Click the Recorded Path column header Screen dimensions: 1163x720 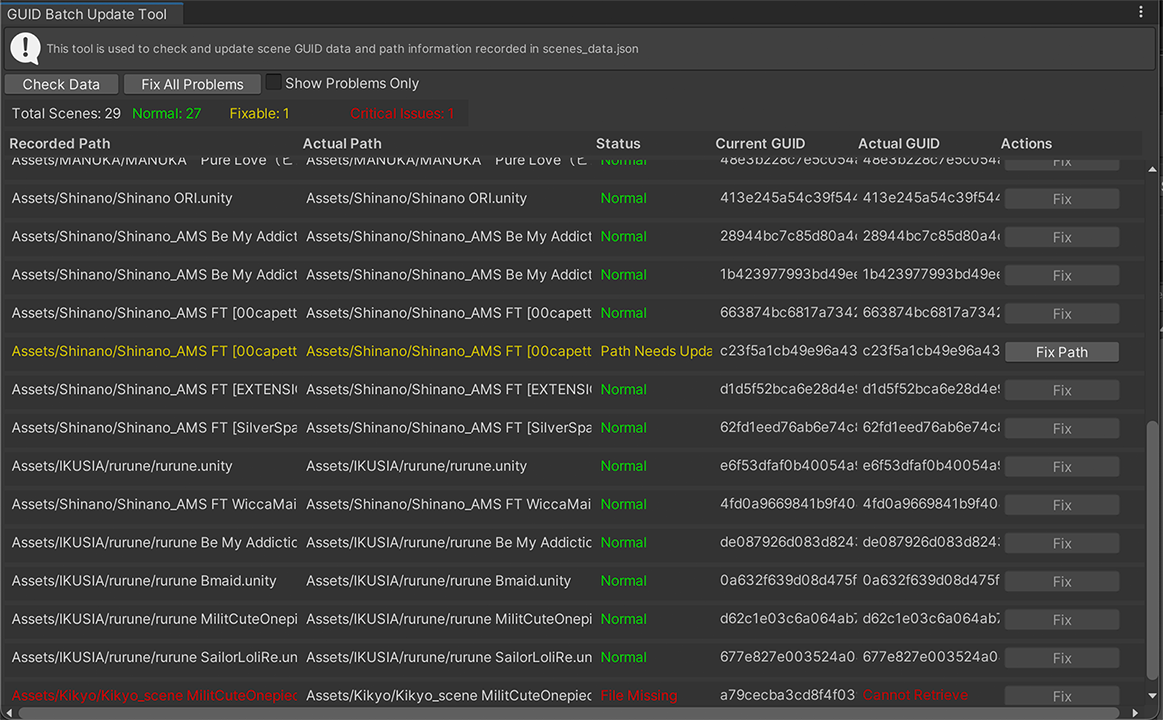point(60,143)
